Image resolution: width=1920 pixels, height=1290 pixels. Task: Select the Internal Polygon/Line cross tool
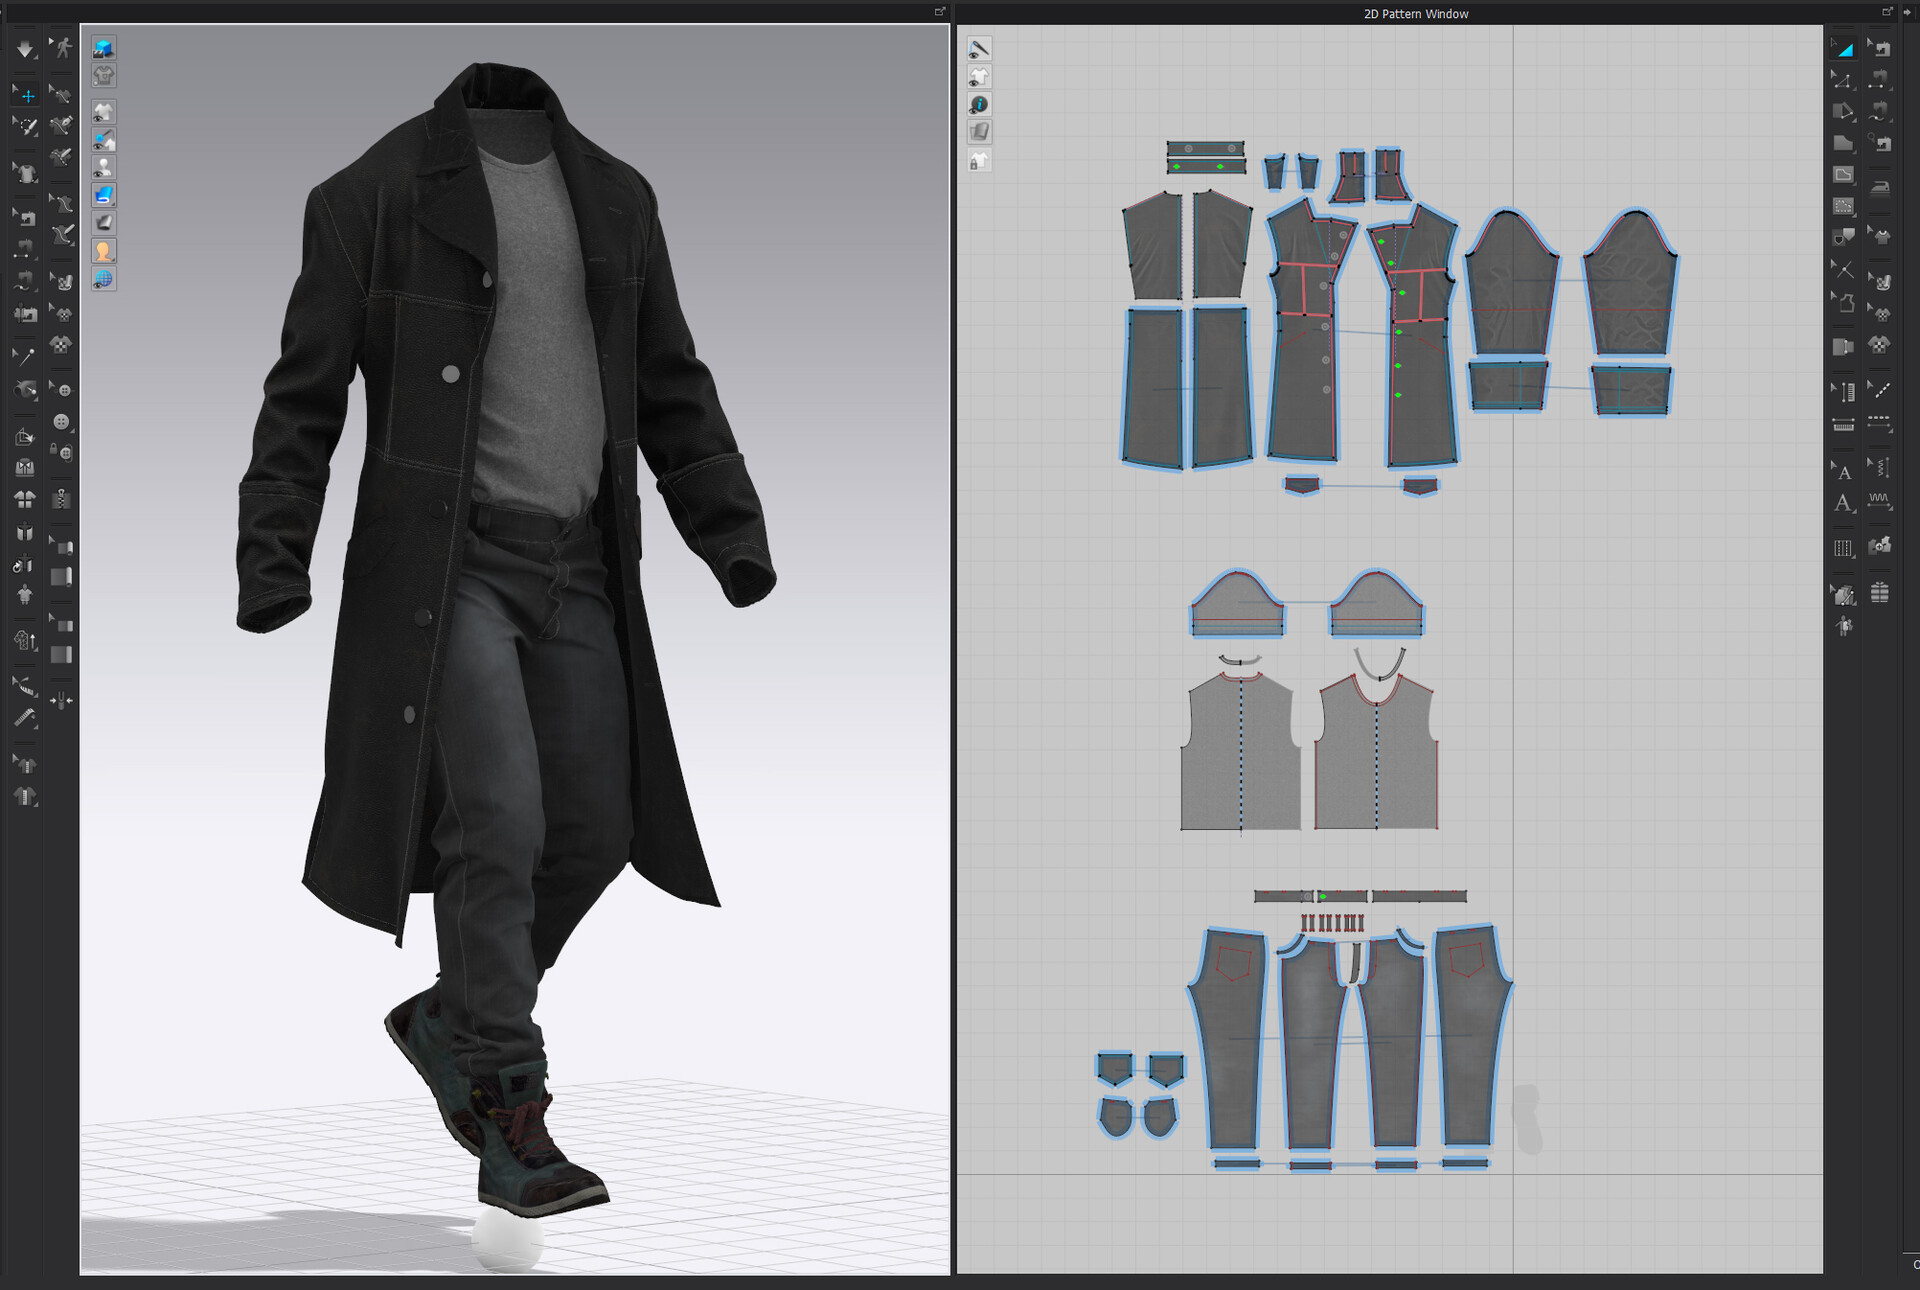1843,269
